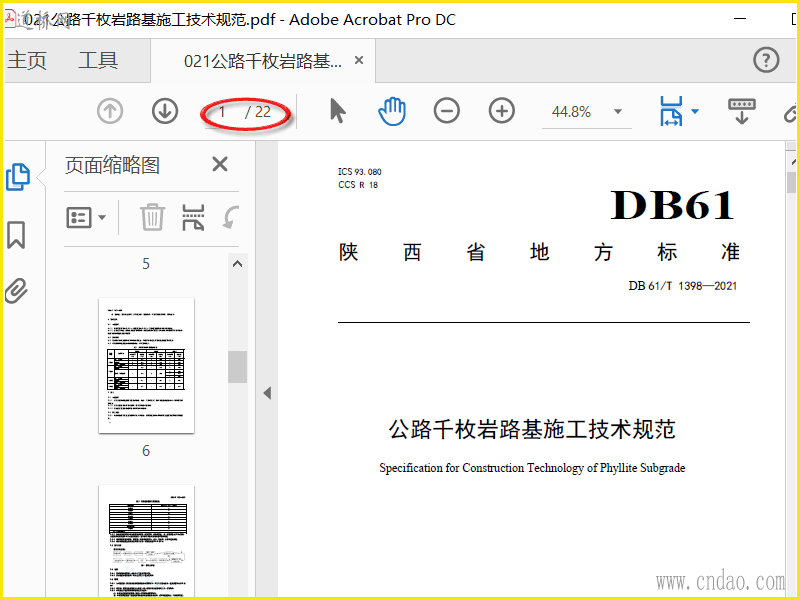The image size is (800, 600).
Task: Open the Help question mark icon
Action: tap(766, 60)
